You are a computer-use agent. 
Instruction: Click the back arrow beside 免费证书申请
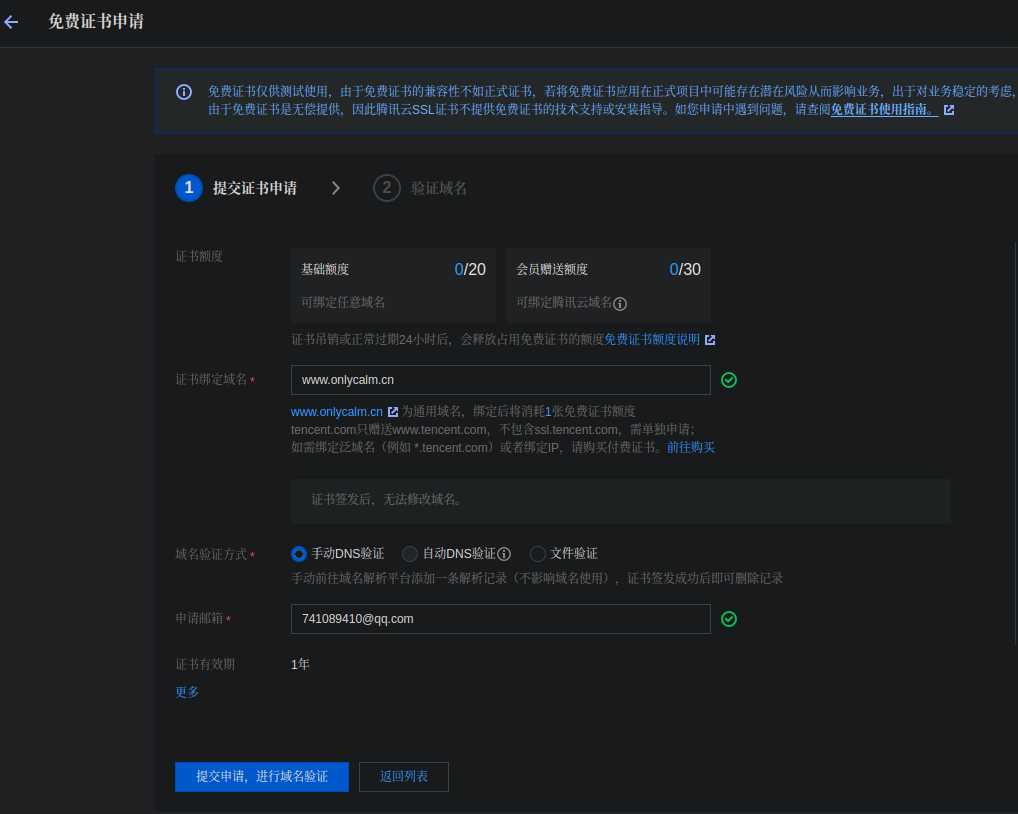click(12, 22)
